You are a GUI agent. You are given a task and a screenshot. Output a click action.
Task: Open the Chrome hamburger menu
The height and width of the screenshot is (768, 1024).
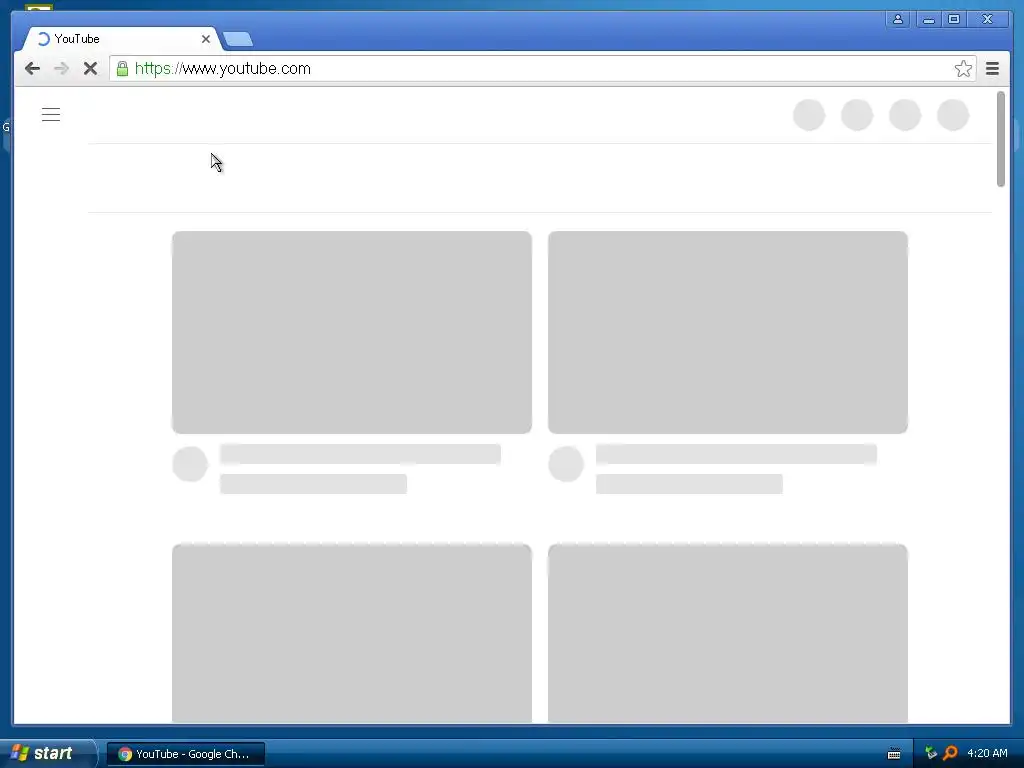(x=992, y=69)
